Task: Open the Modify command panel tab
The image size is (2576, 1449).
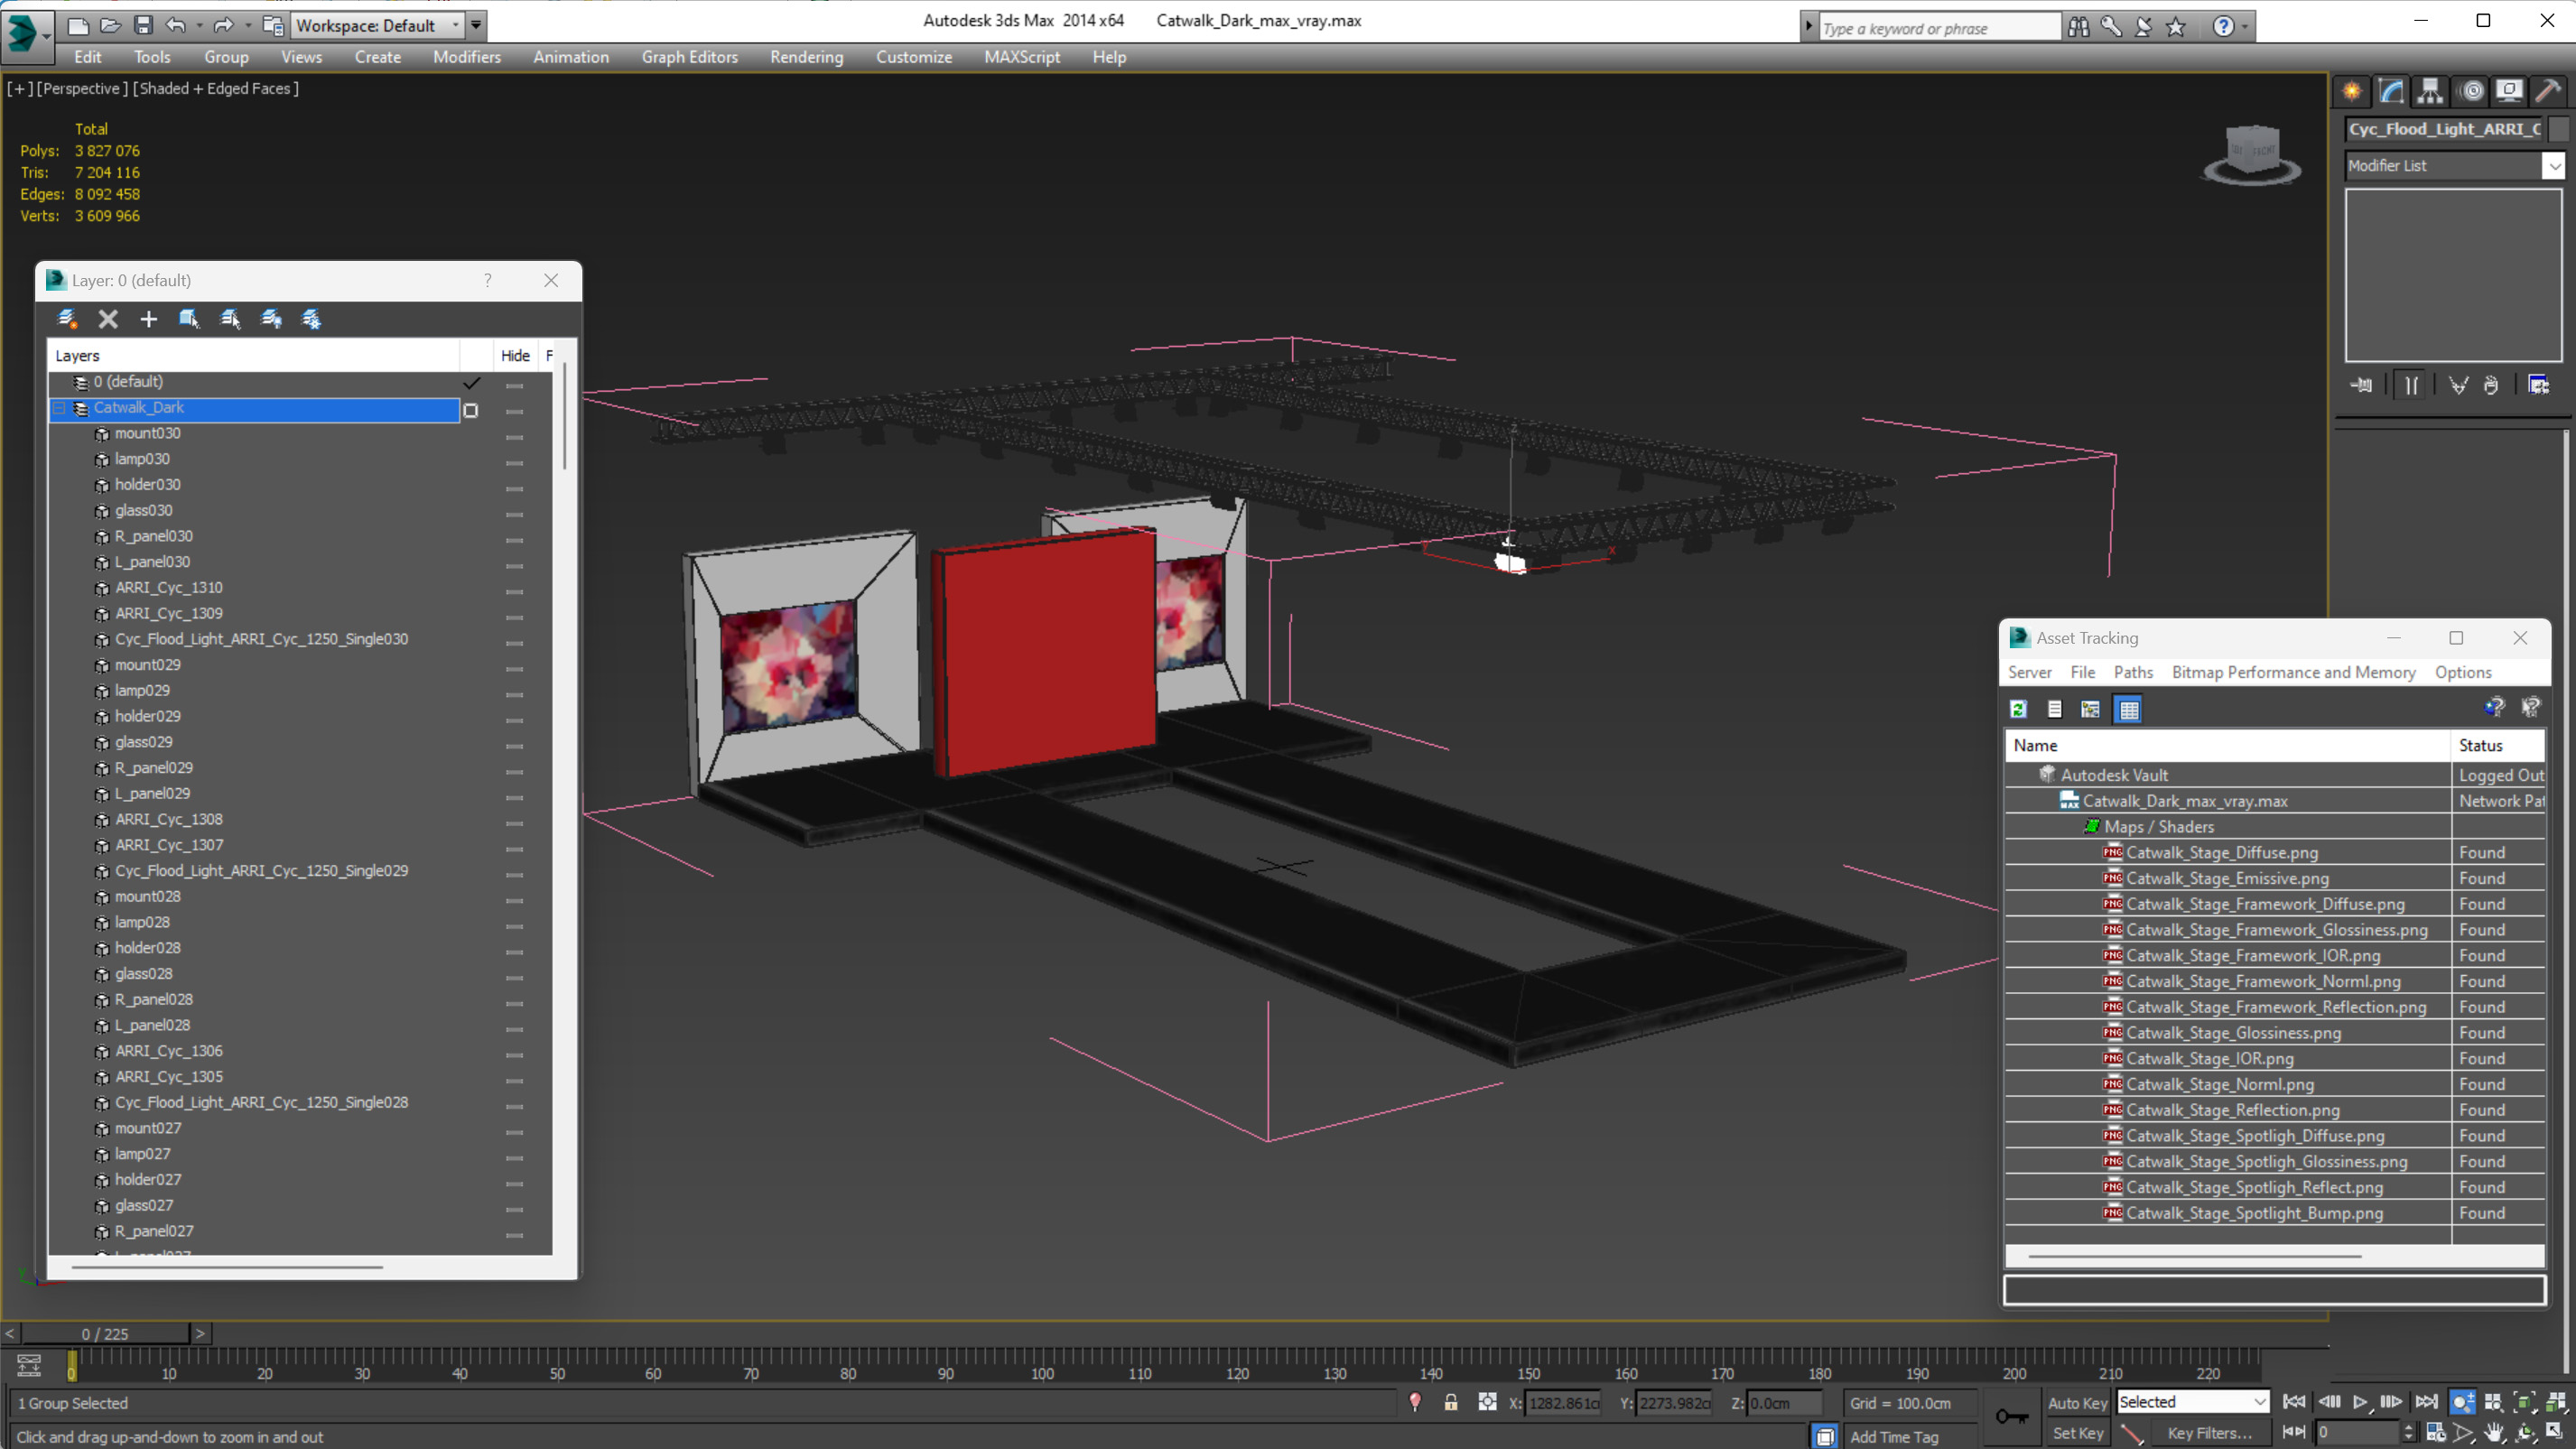Action: tap(2391, 91)
